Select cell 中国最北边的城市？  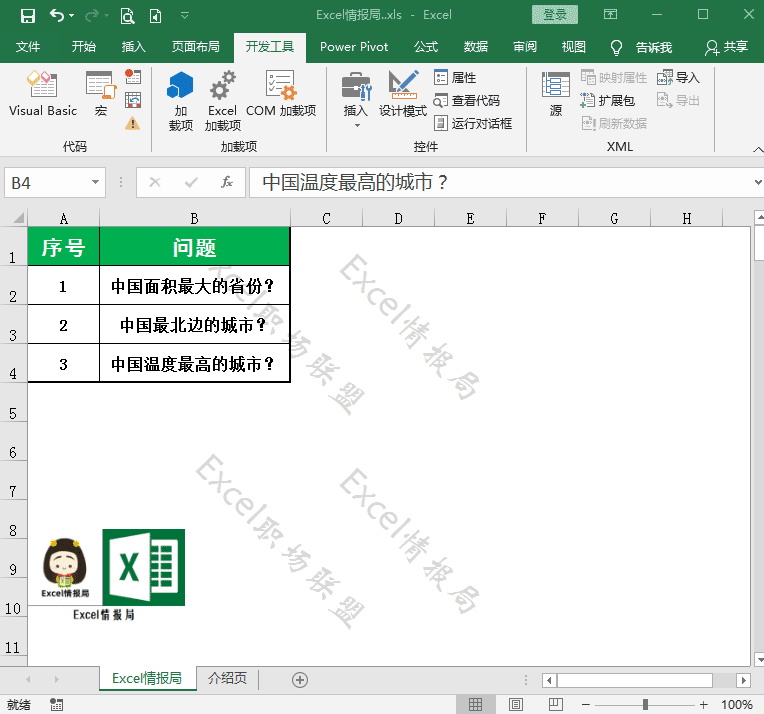(x=194, y=325)
